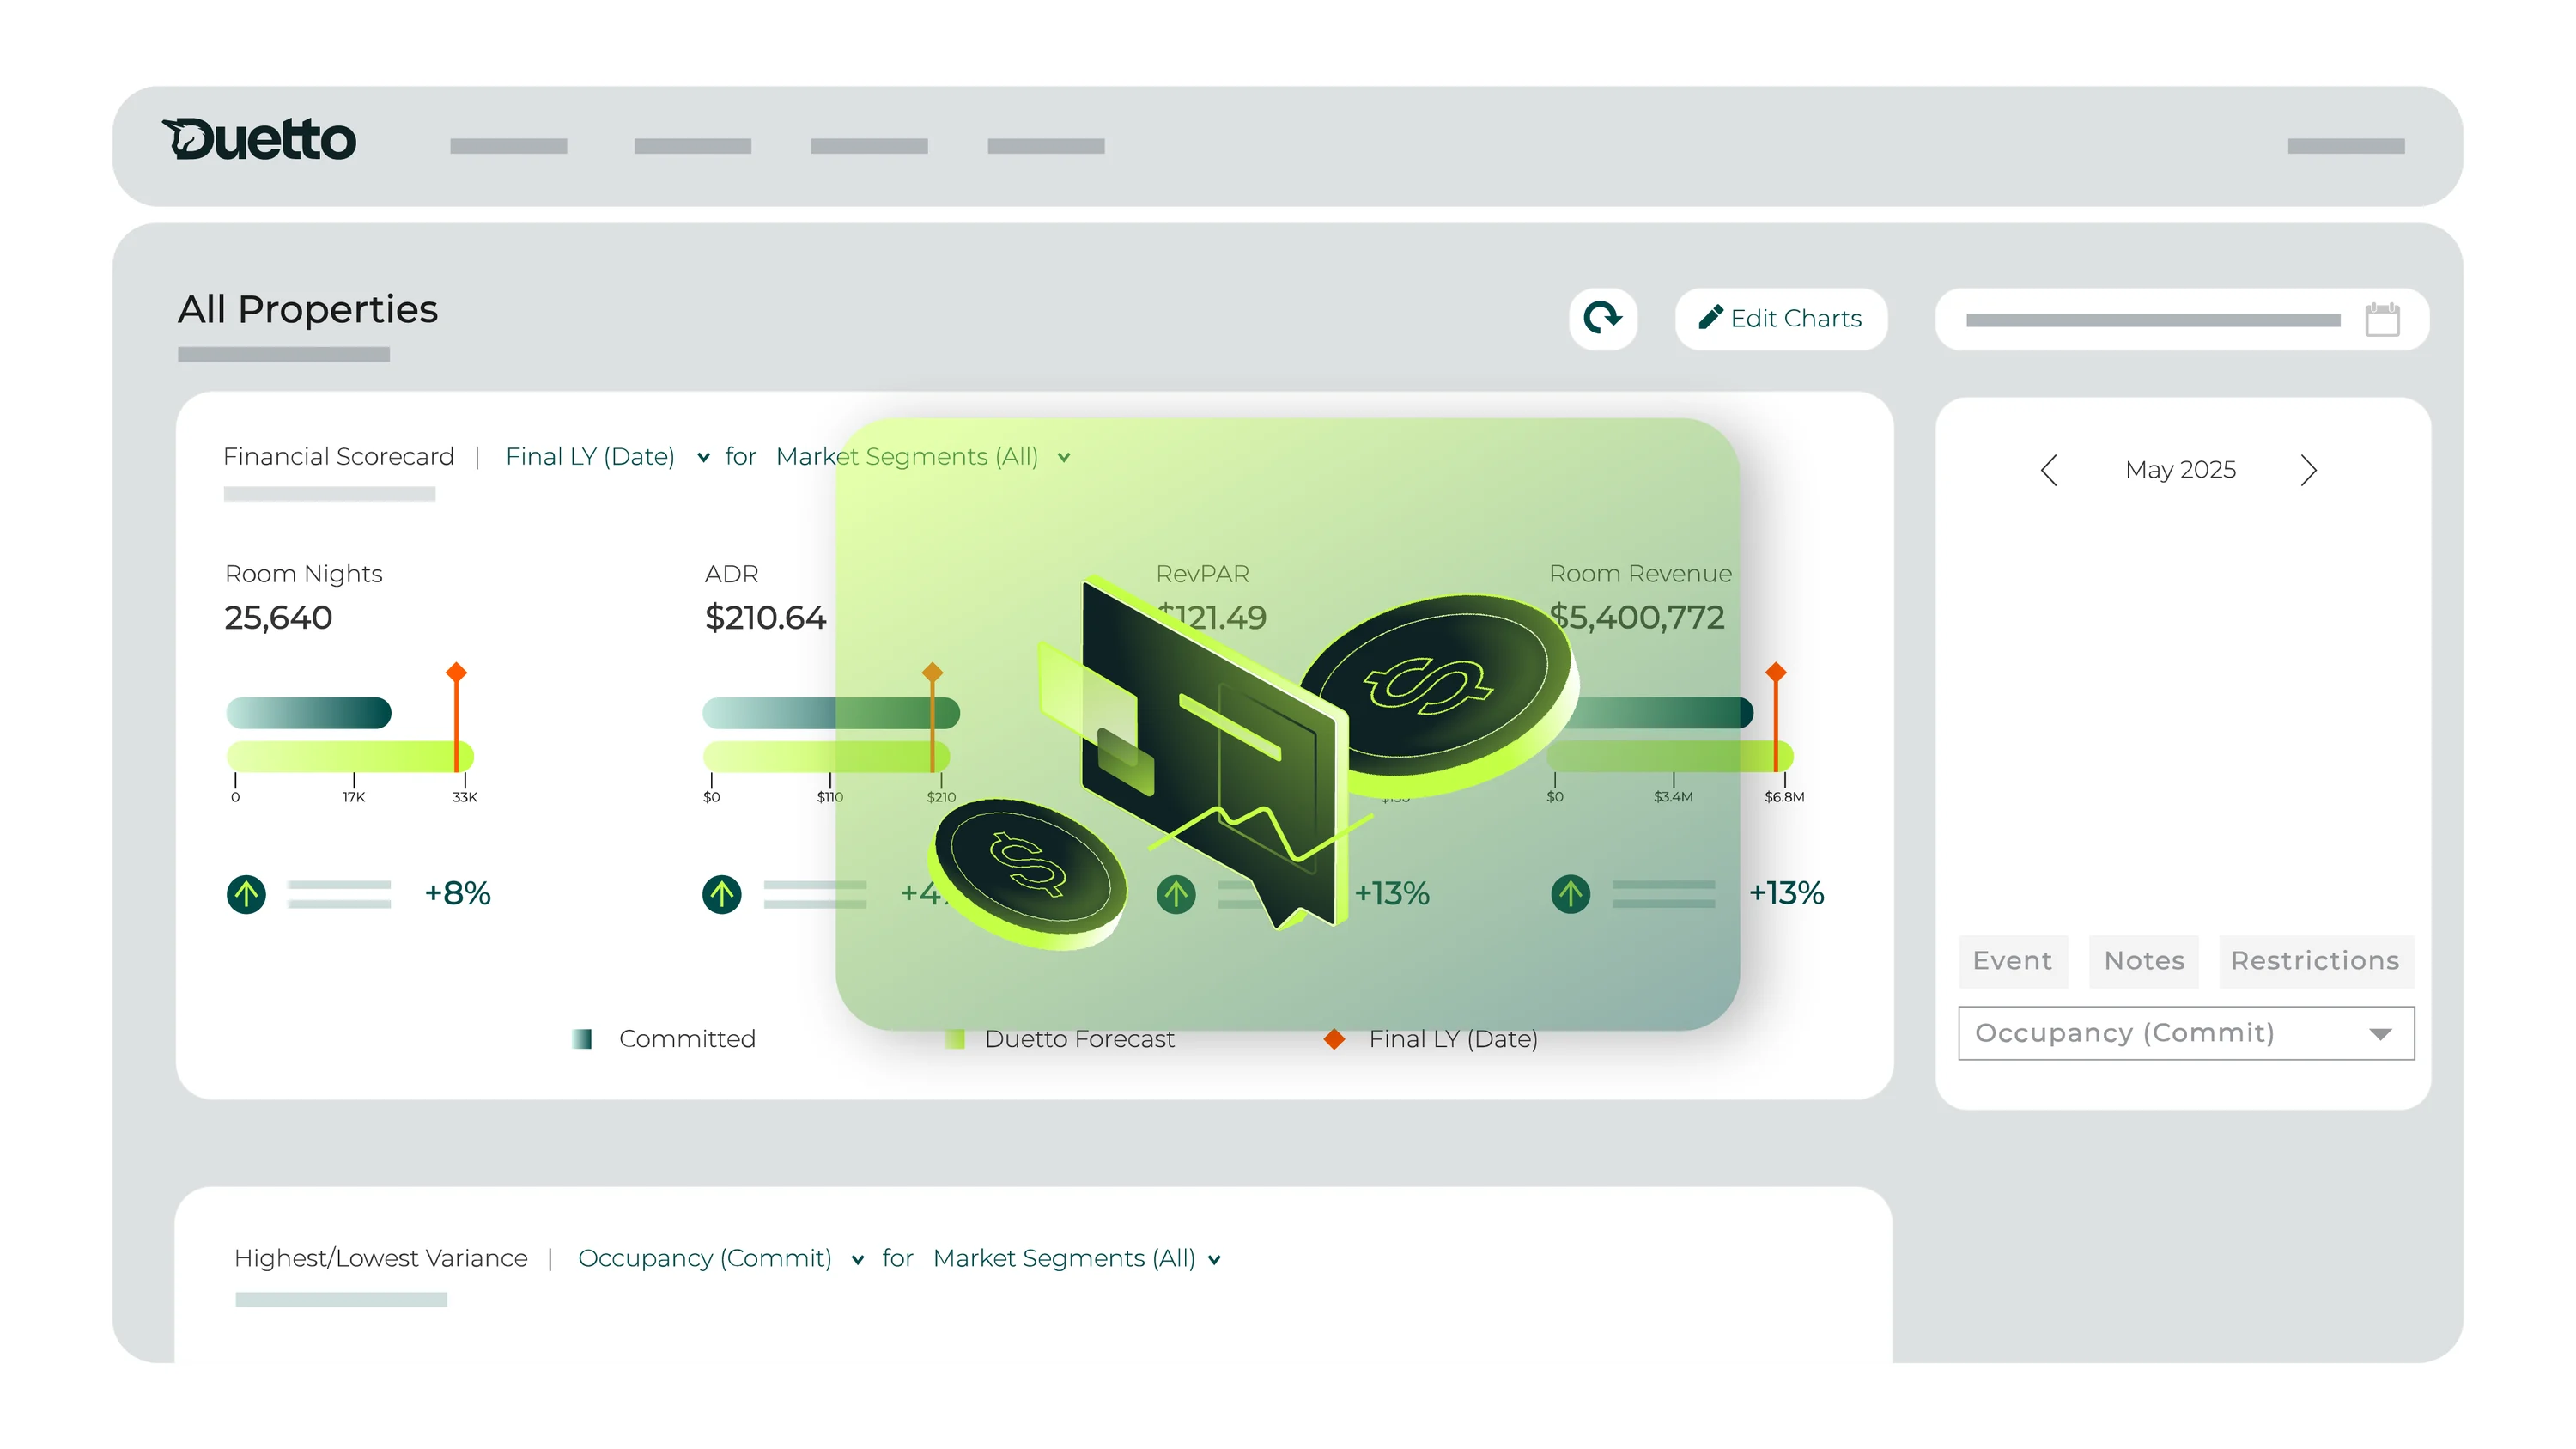Image resolution: width=2576 pixels, height=1449 pixels.
Task: Select the Restrictions tab
Action: (x=2316, y=961)
